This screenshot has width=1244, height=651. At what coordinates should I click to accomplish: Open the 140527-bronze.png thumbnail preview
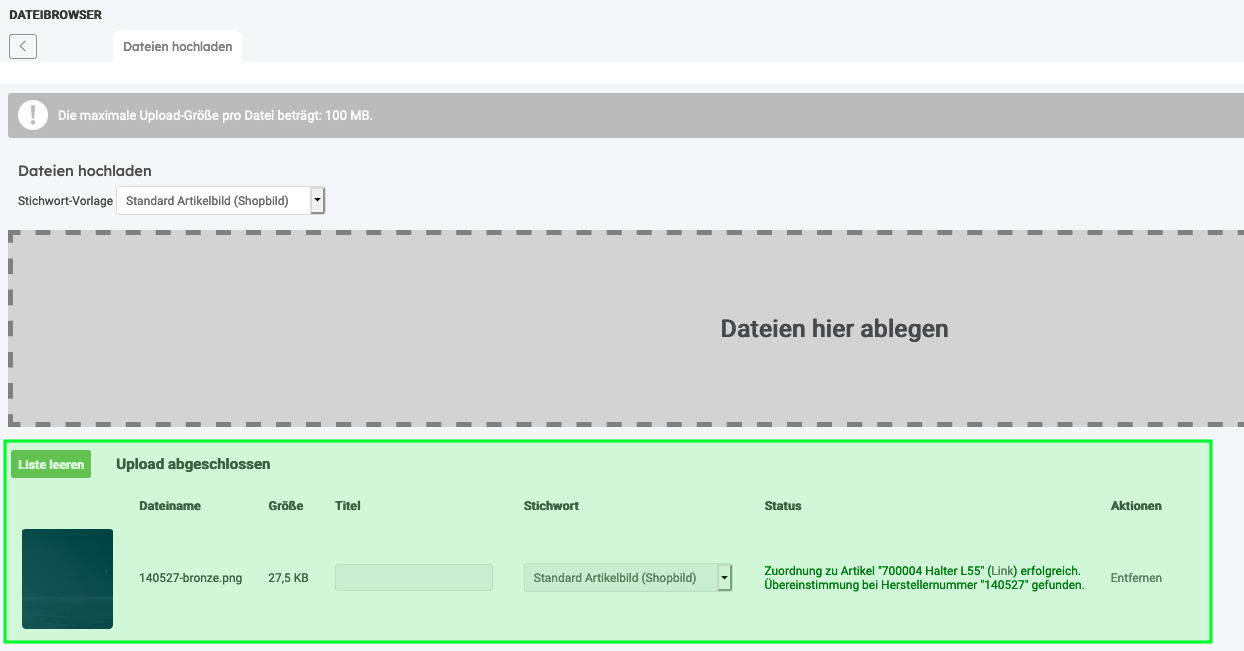[x=67, y=578]
